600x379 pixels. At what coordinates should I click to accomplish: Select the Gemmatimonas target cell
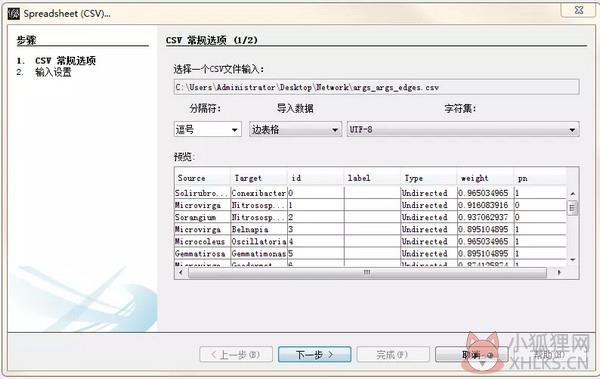coord(259,253)
